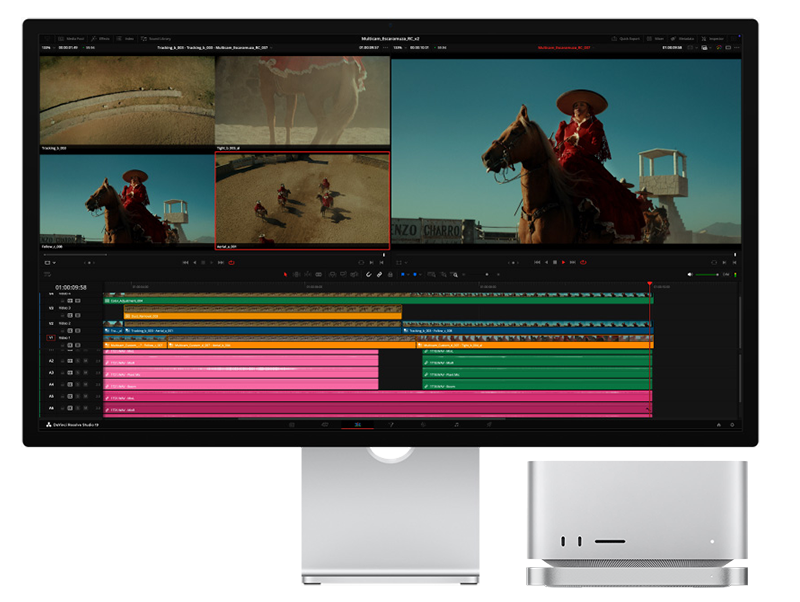Go to the home project manager icon
Image resolution: width=800 pixels, height=602 pixels.
[717, 425]
